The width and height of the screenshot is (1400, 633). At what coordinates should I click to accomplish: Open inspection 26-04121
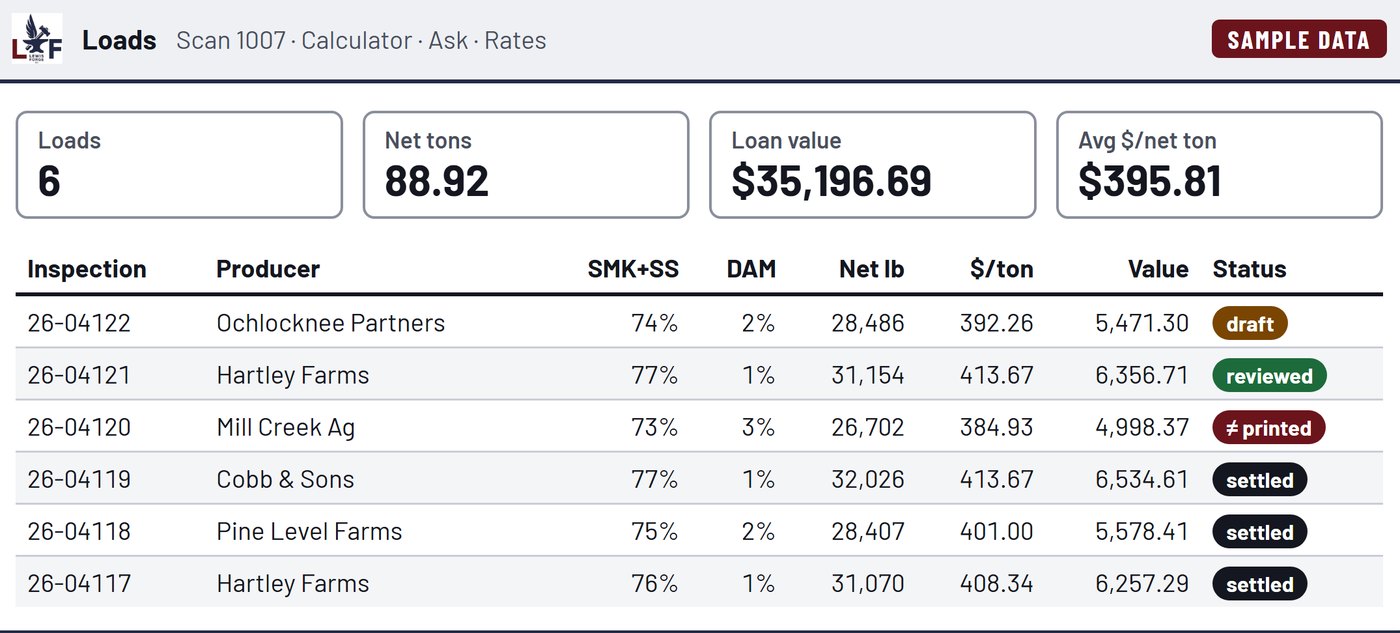[x=79, y=375]
